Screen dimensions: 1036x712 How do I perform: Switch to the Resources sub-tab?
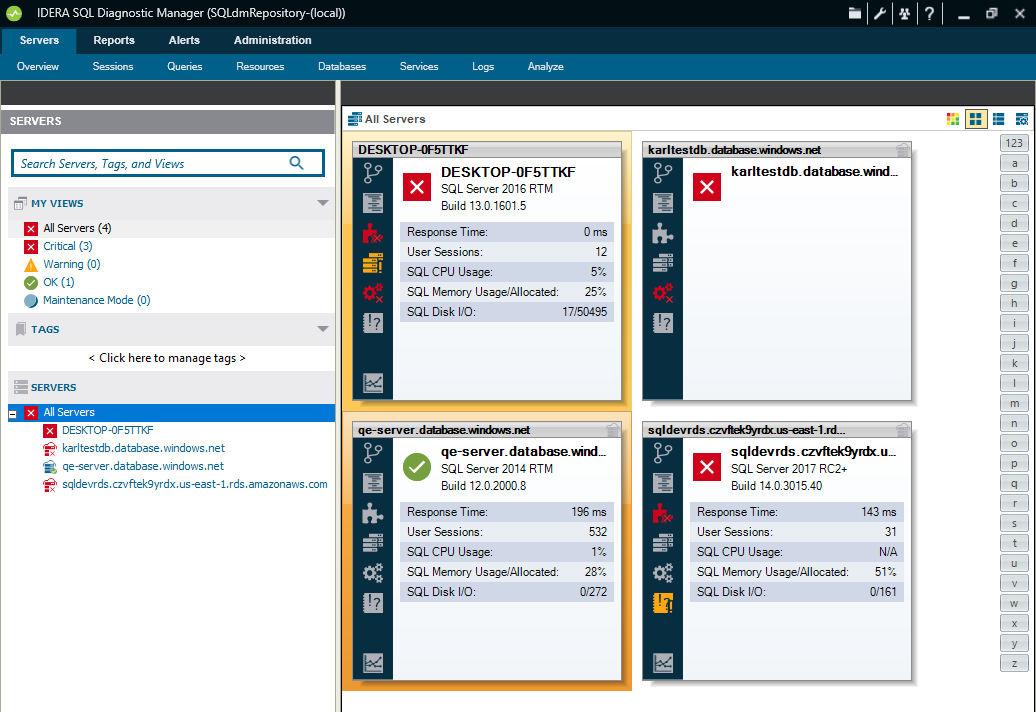coord(260,67)
